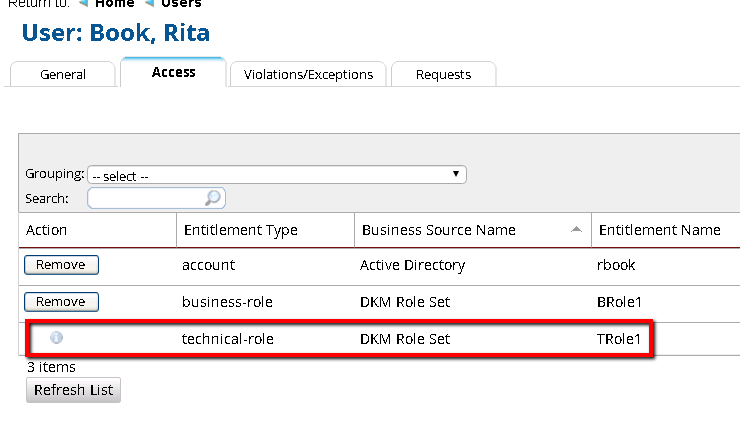The image size is (740, 421).
Task: Select the TRole1 entitlement name cell
Action: (617, 339)
